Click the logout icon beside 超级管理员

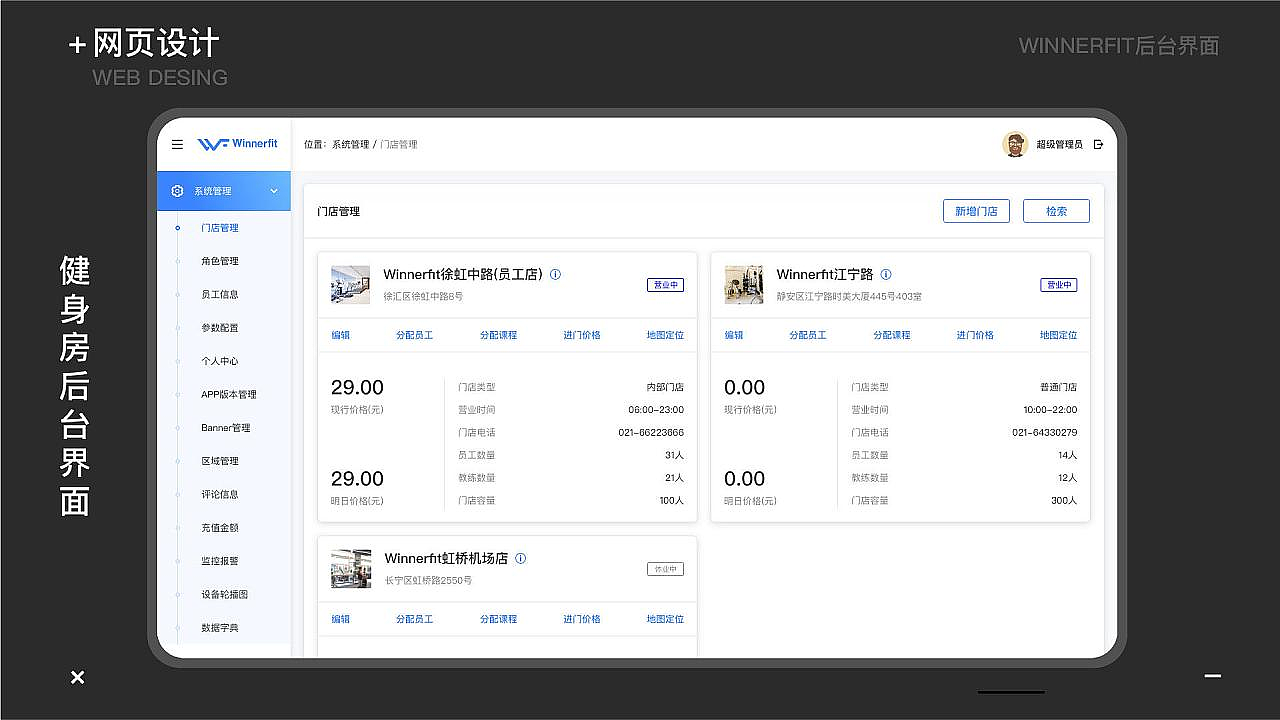[1098, 144]
